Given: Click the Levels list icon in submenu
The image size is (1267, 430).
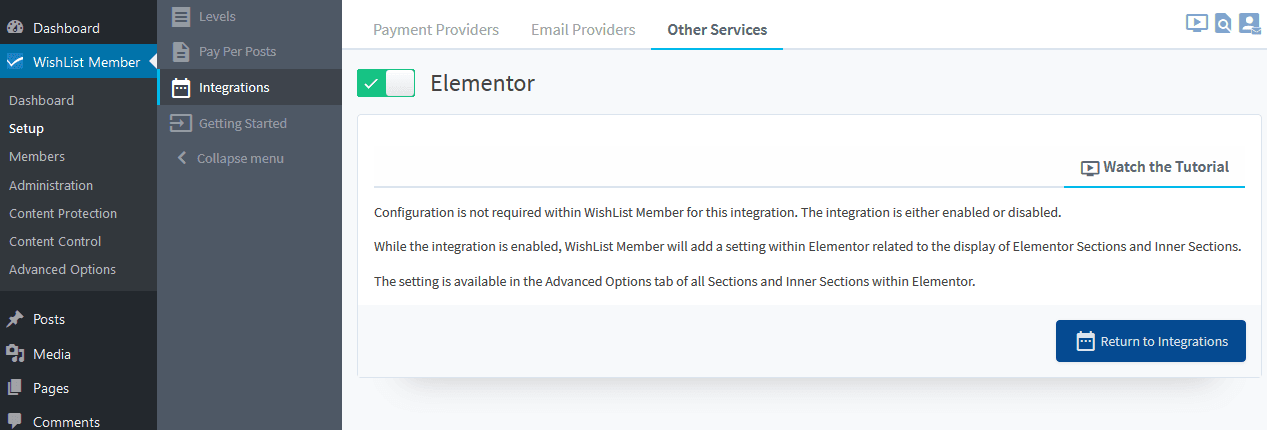Looking at the screenshot, I should tap(181, 16).
